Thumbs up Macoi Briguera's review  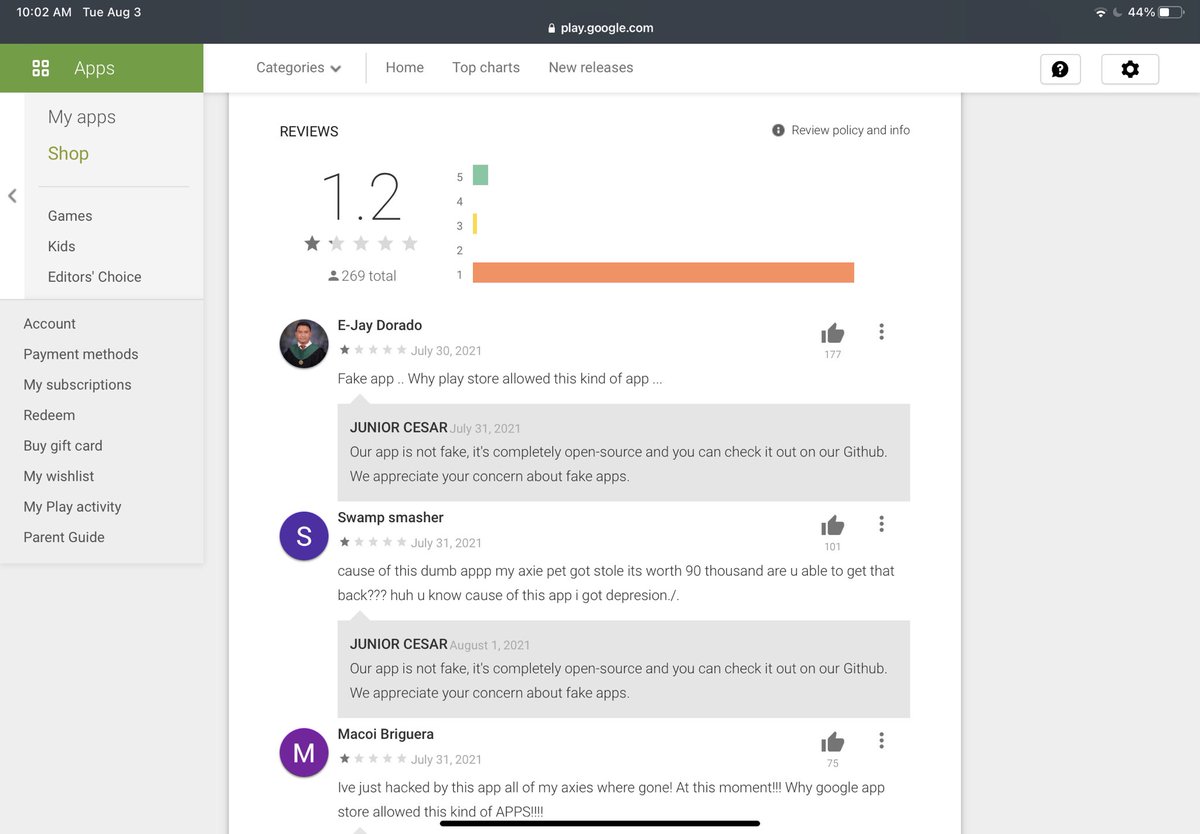click(x=832, y=742)
